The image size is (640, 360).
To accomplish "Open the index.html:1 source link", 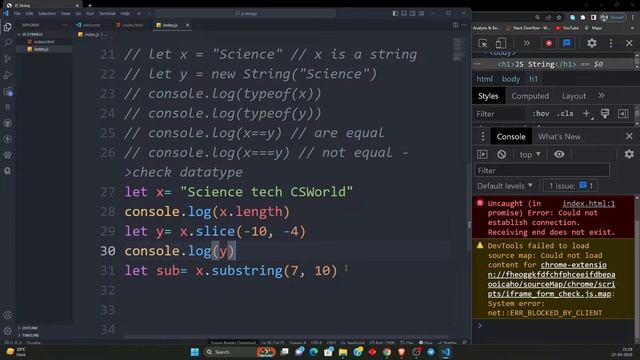I will click(x=589, y=203).
